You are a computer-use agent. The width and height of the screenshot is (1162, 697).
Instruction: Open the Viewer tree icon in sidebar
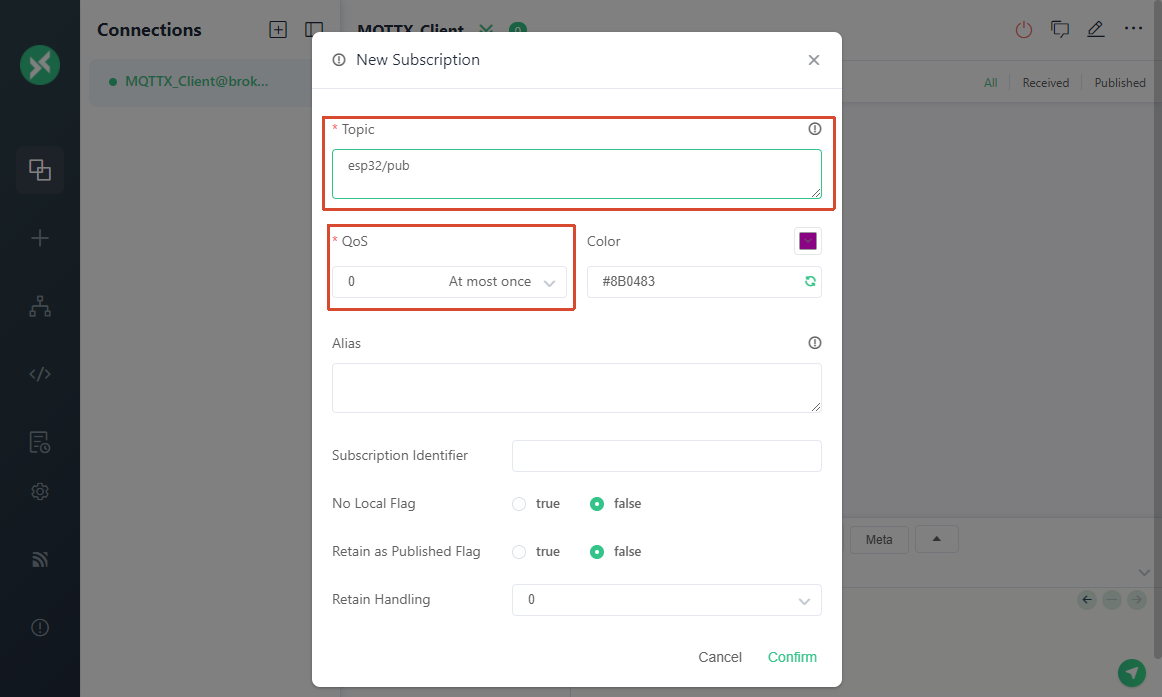tap(40, 306)
